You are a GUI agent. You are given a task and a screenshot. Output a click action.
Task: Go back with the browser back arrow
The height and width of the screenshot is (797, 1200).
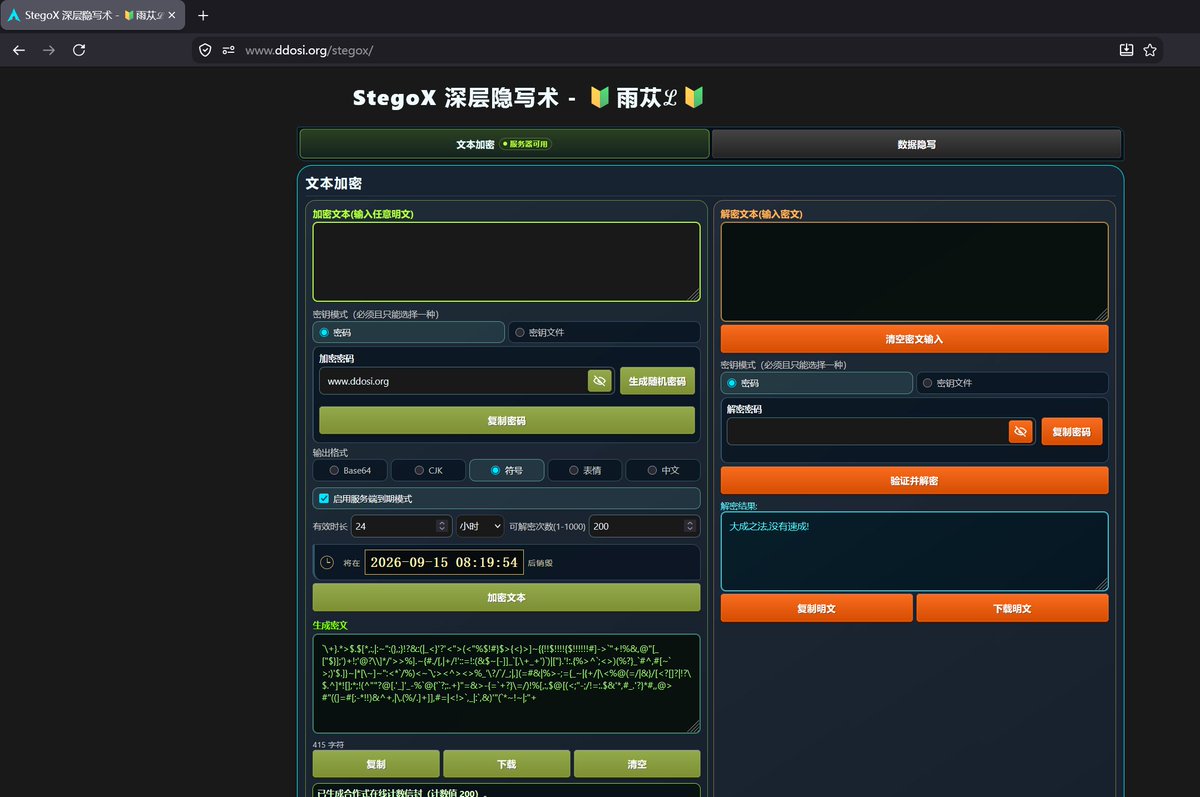[x=19, y=50]
